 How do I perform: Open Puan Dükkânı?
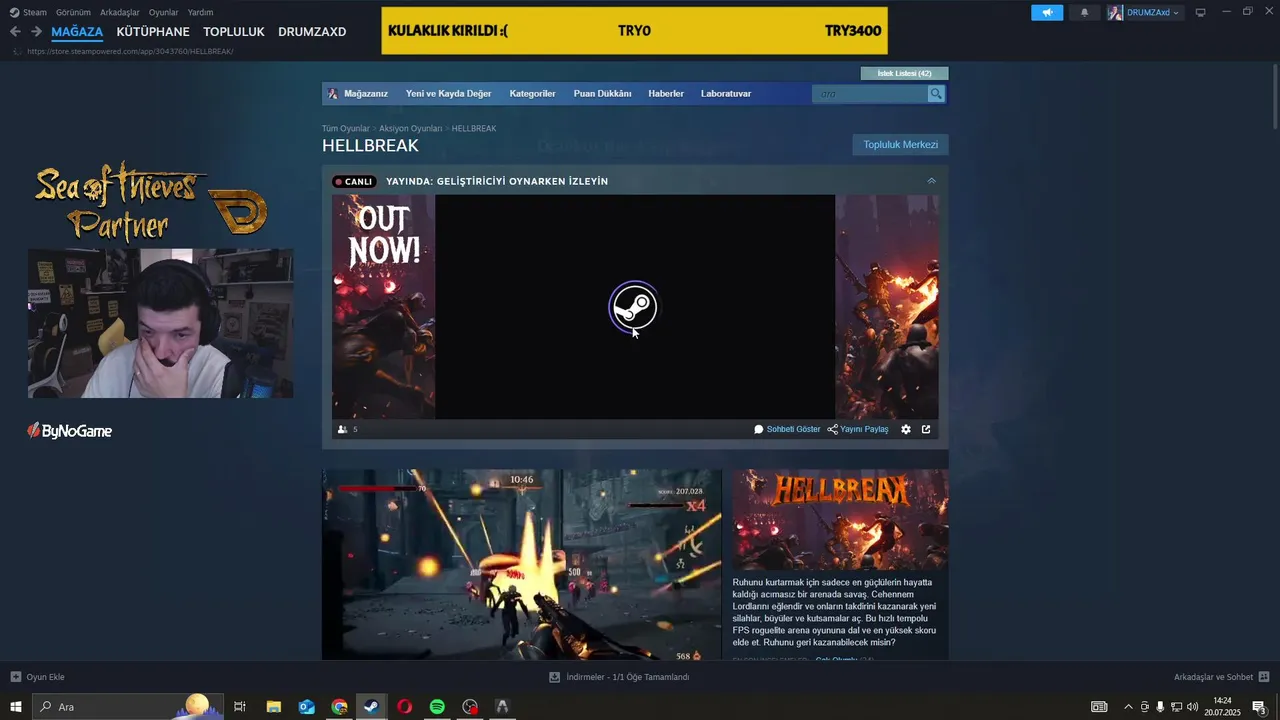(602, 94)
